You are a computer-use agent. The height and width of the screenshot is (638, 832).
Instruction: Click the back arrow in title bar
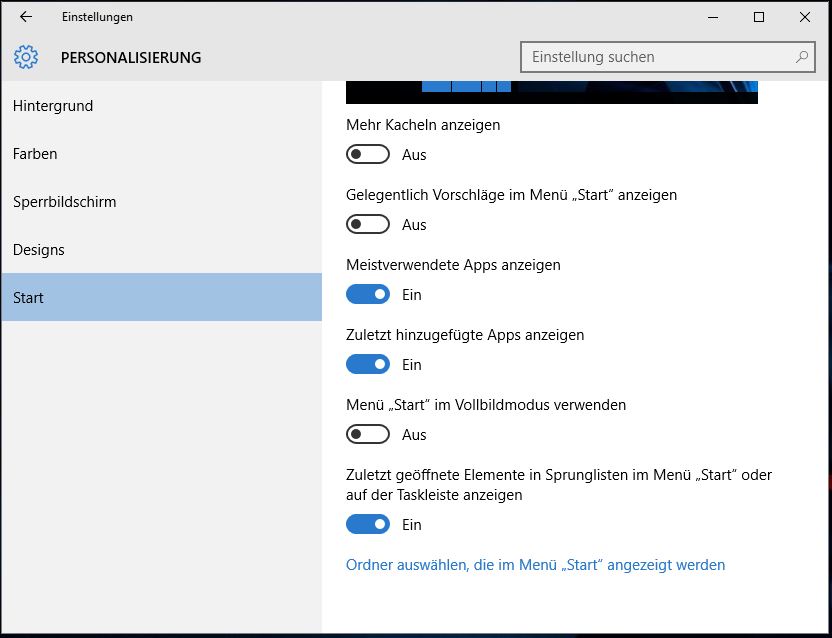(25, 17)
